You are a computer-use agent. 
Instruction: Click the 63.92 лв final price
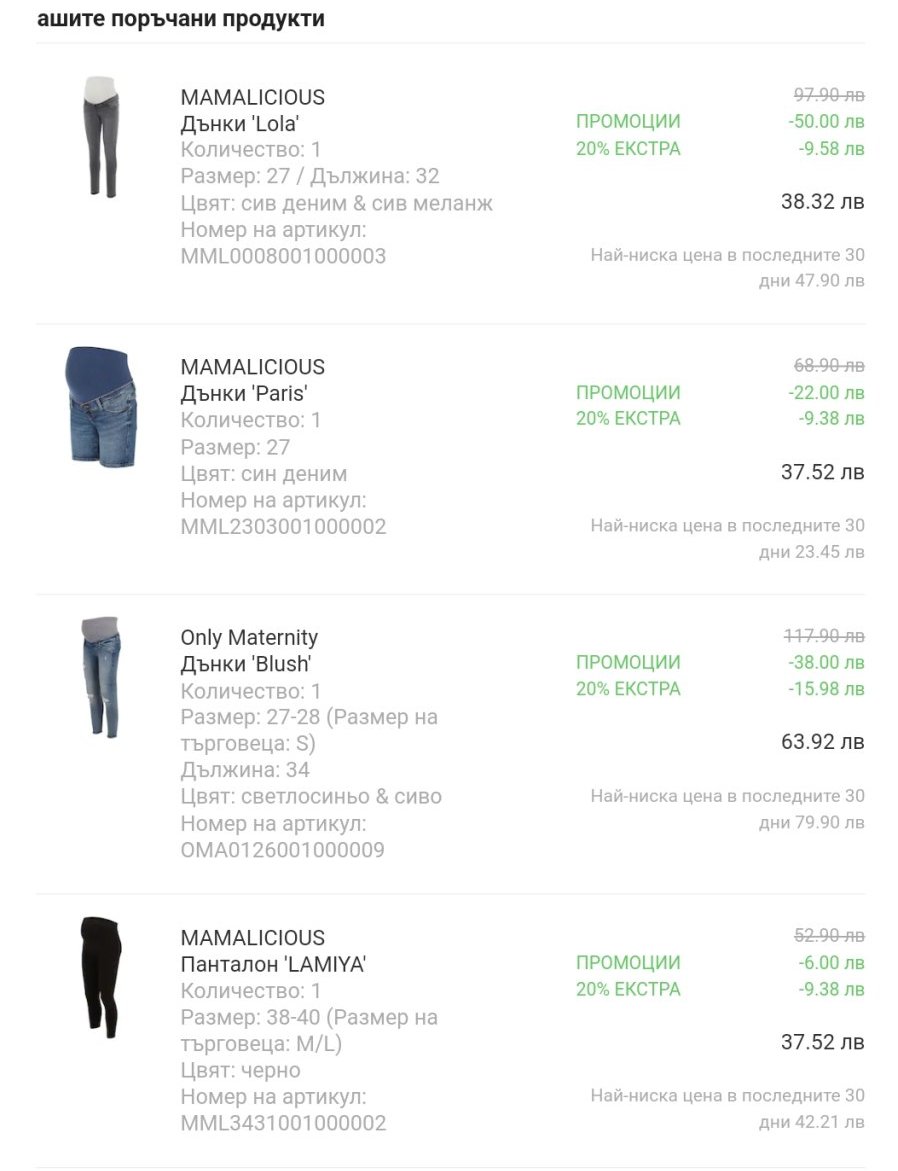822,742
